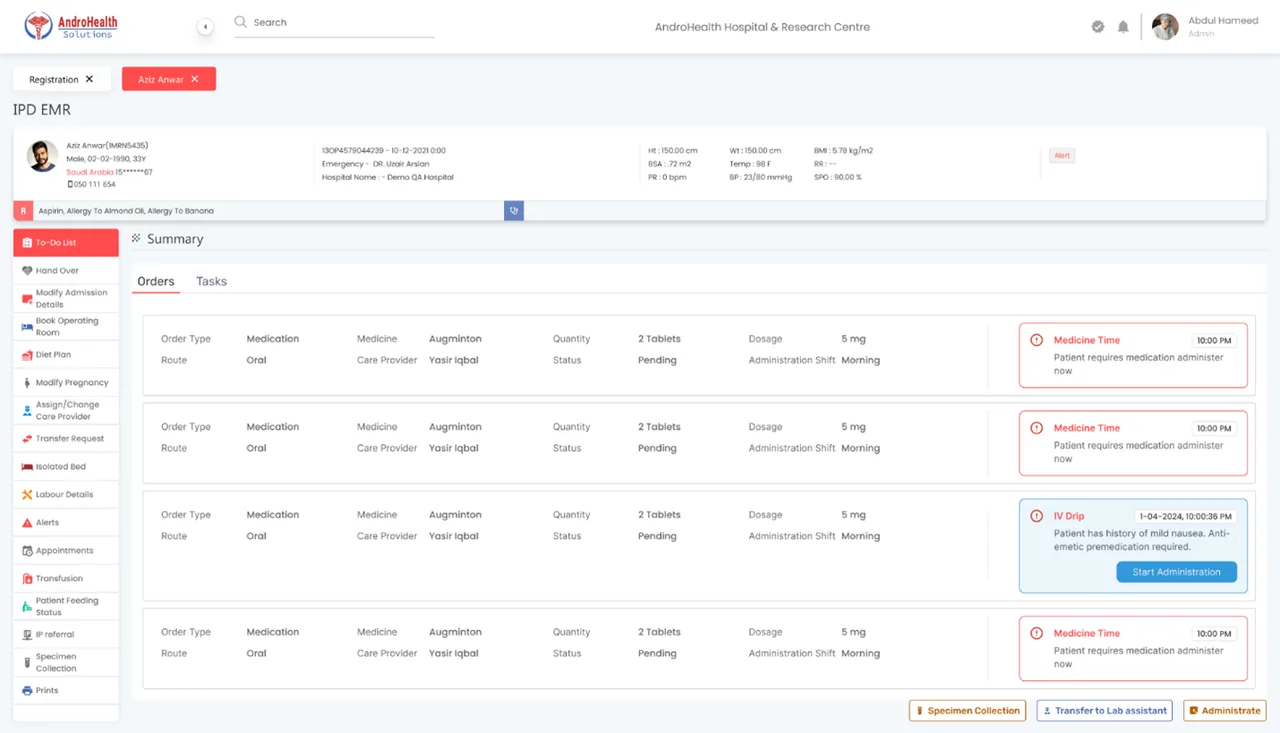
Task: Click the search magnifier icon
Action: (241, 22)
